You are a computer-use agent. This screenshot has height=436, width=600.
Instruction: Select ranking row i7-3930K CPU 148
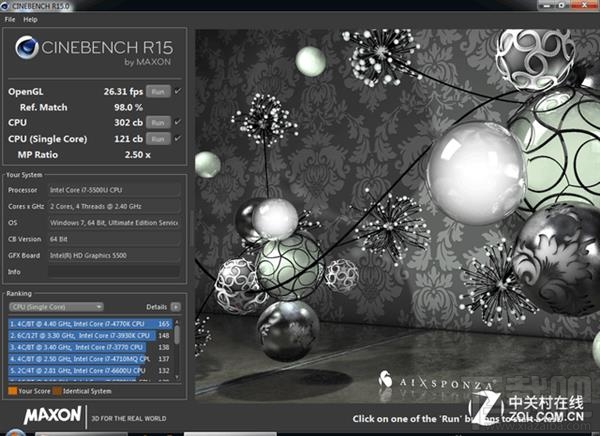click(90, 335)
